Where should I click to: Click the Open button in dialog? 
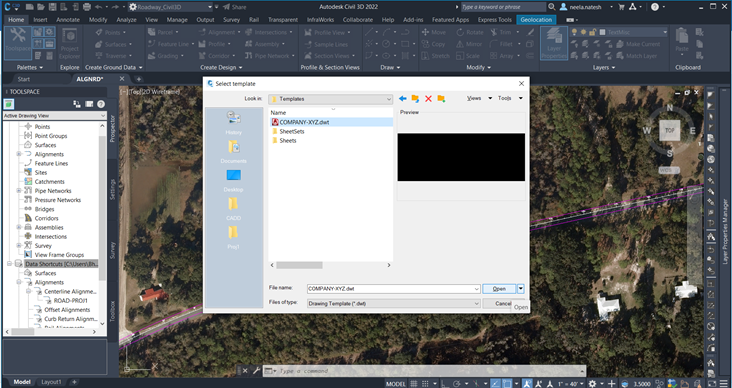[x=499, y=289]
